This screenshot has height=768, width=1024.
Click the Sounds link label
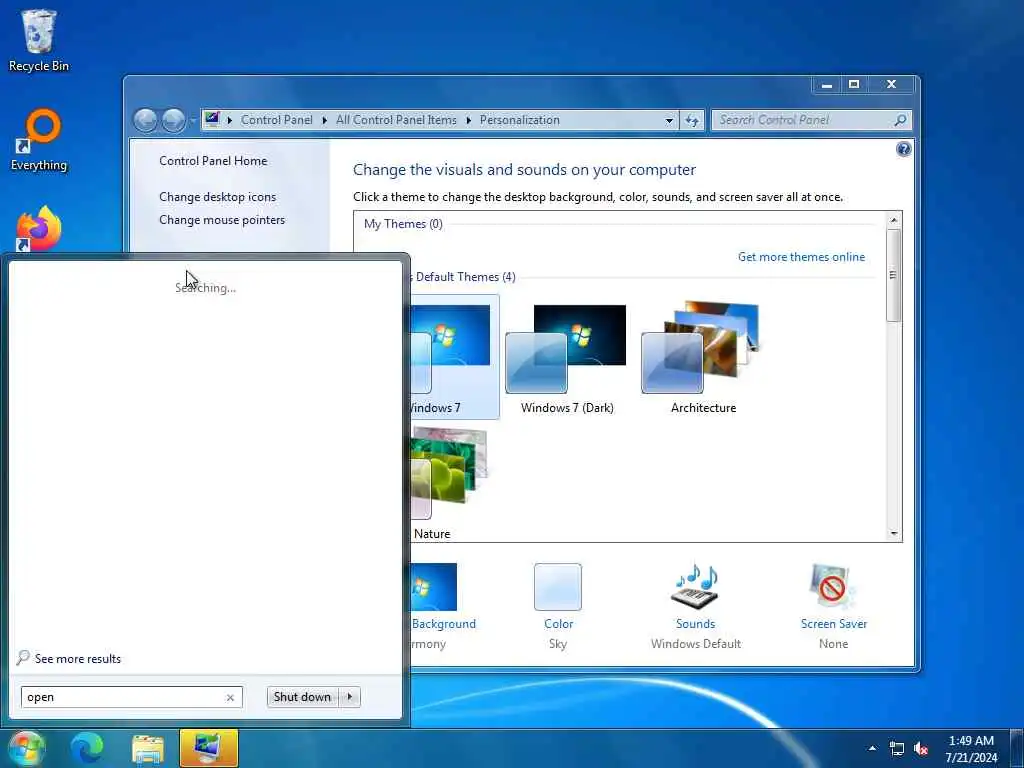[x=696, y=624]
